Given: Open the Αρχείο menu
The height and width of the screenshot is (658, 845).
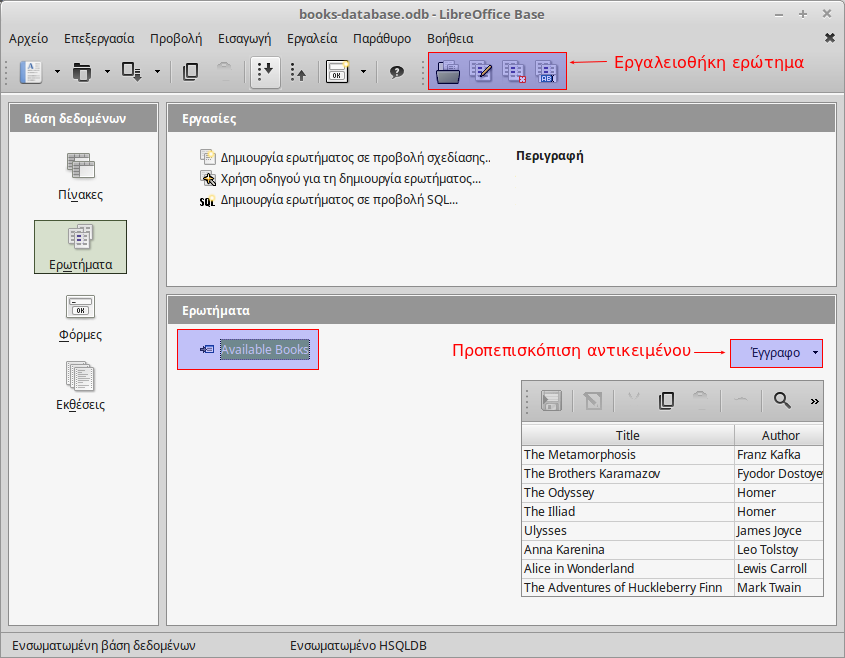Looking at the screenshot, I should [29, 39].
